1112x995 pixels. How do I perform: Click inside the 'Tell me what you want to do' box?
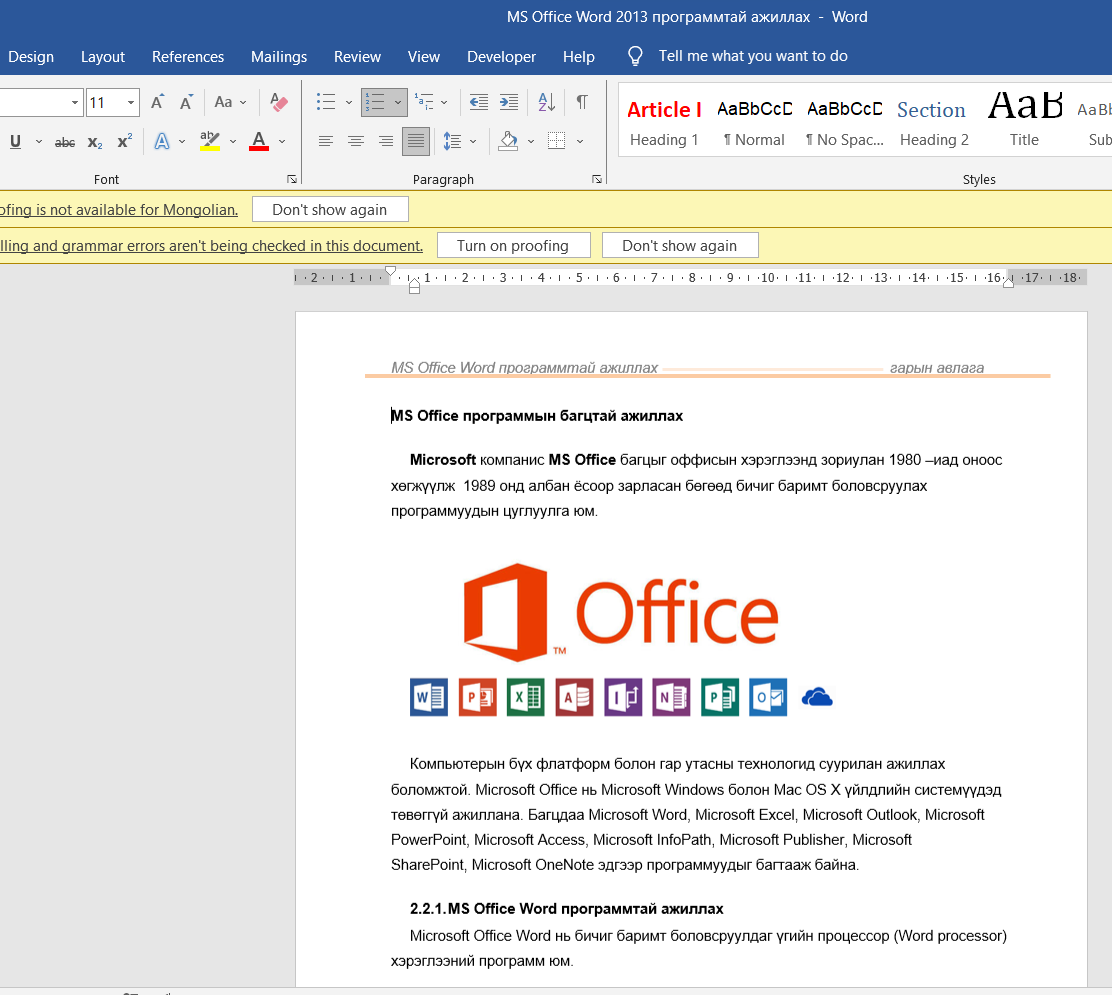coord(752,56)
